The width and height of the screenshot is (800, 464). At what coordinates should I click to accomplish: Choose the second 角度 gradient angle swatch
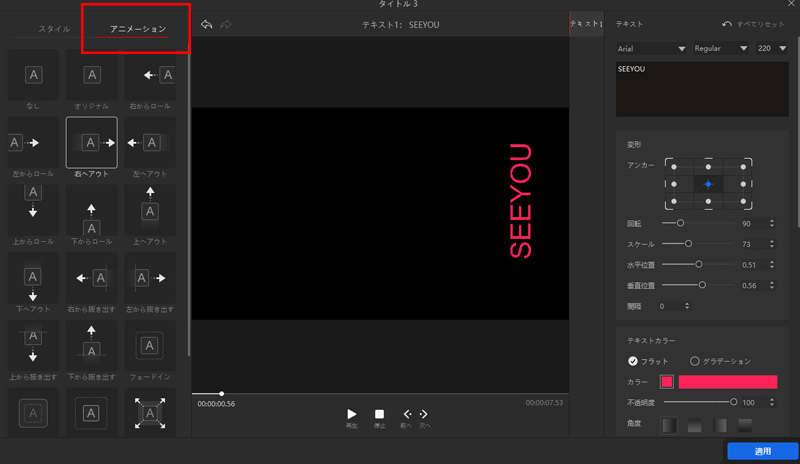click(694, 425)
